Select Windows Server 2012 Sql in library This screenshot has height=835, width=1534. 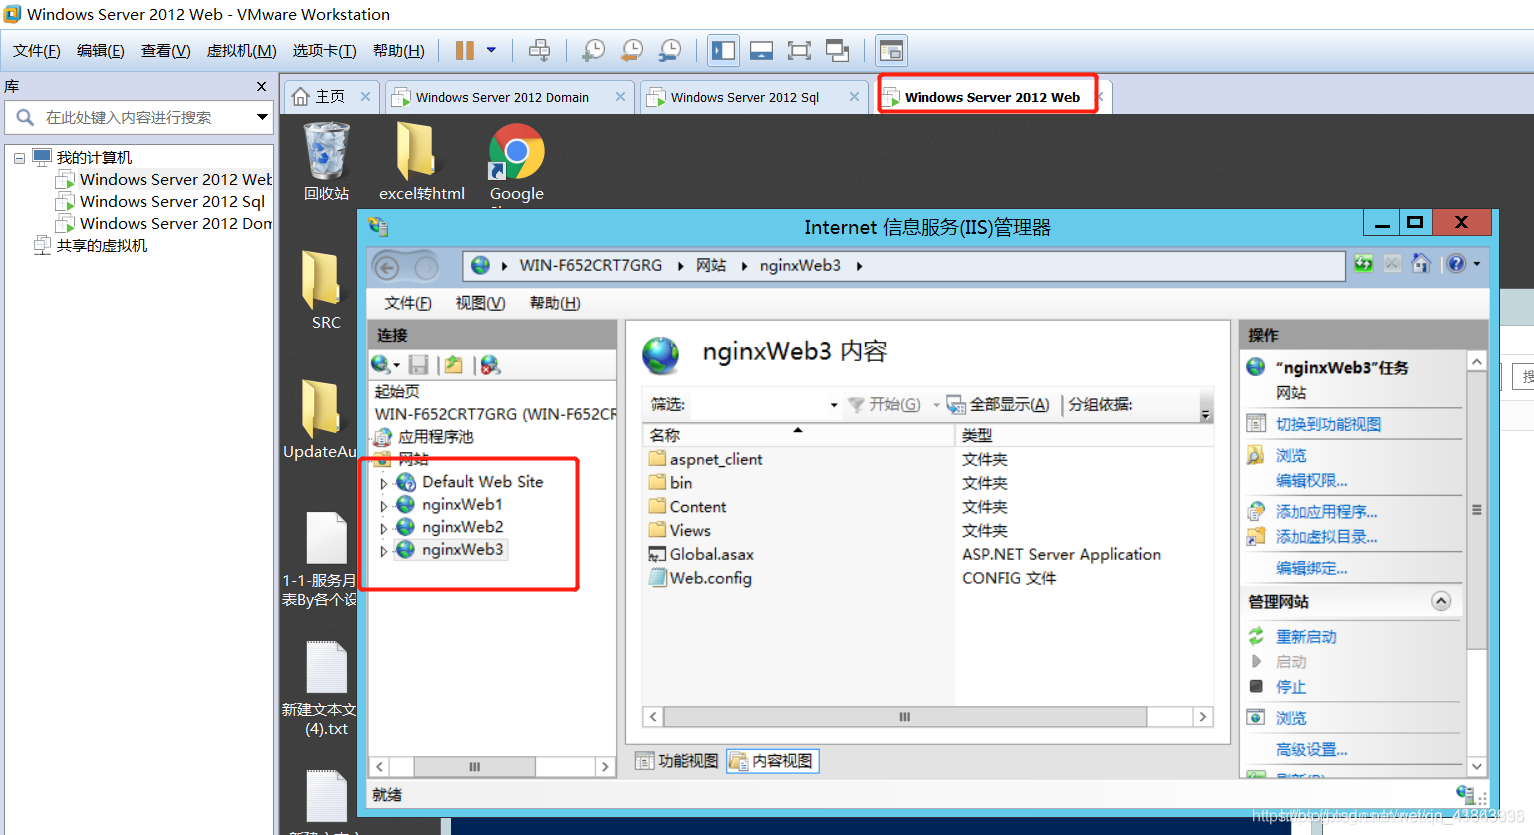(172, 202)
